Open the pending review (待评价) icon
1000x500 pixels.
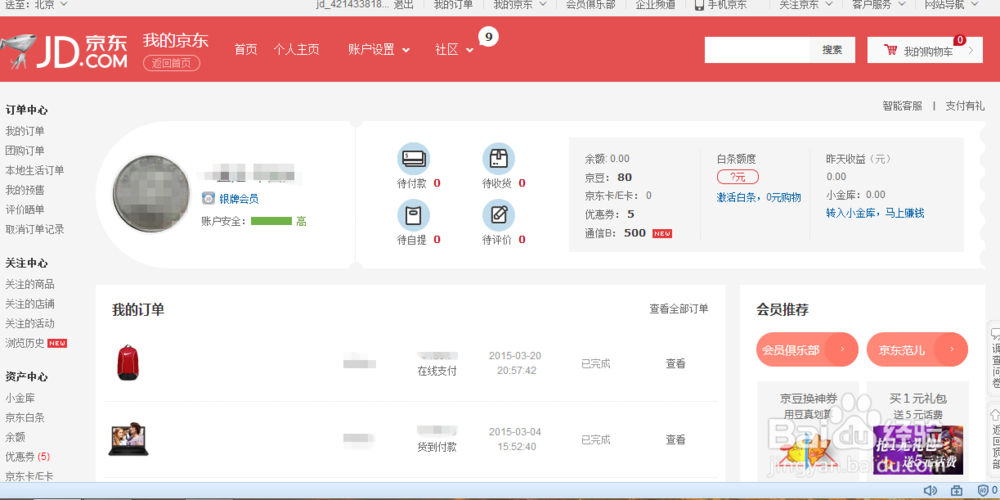point(498,214)
